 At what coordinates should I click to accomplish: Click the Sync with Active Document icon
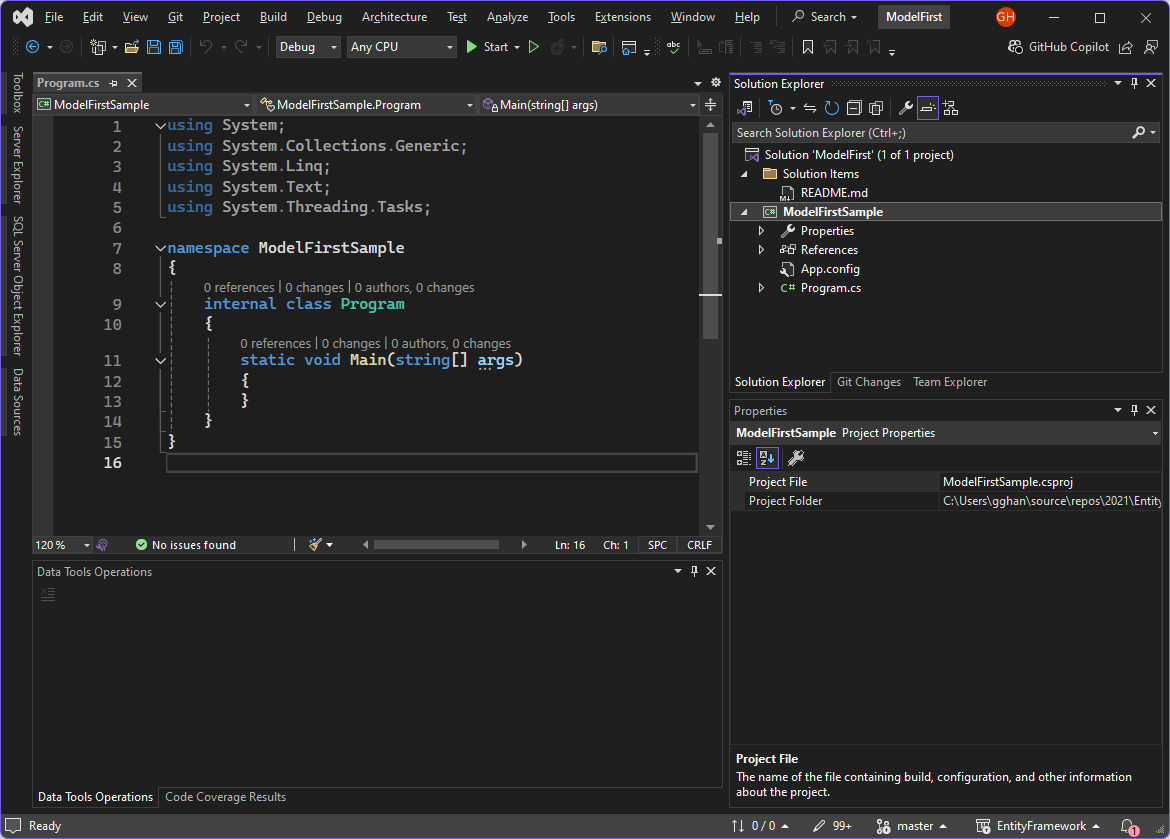(810, 107)
